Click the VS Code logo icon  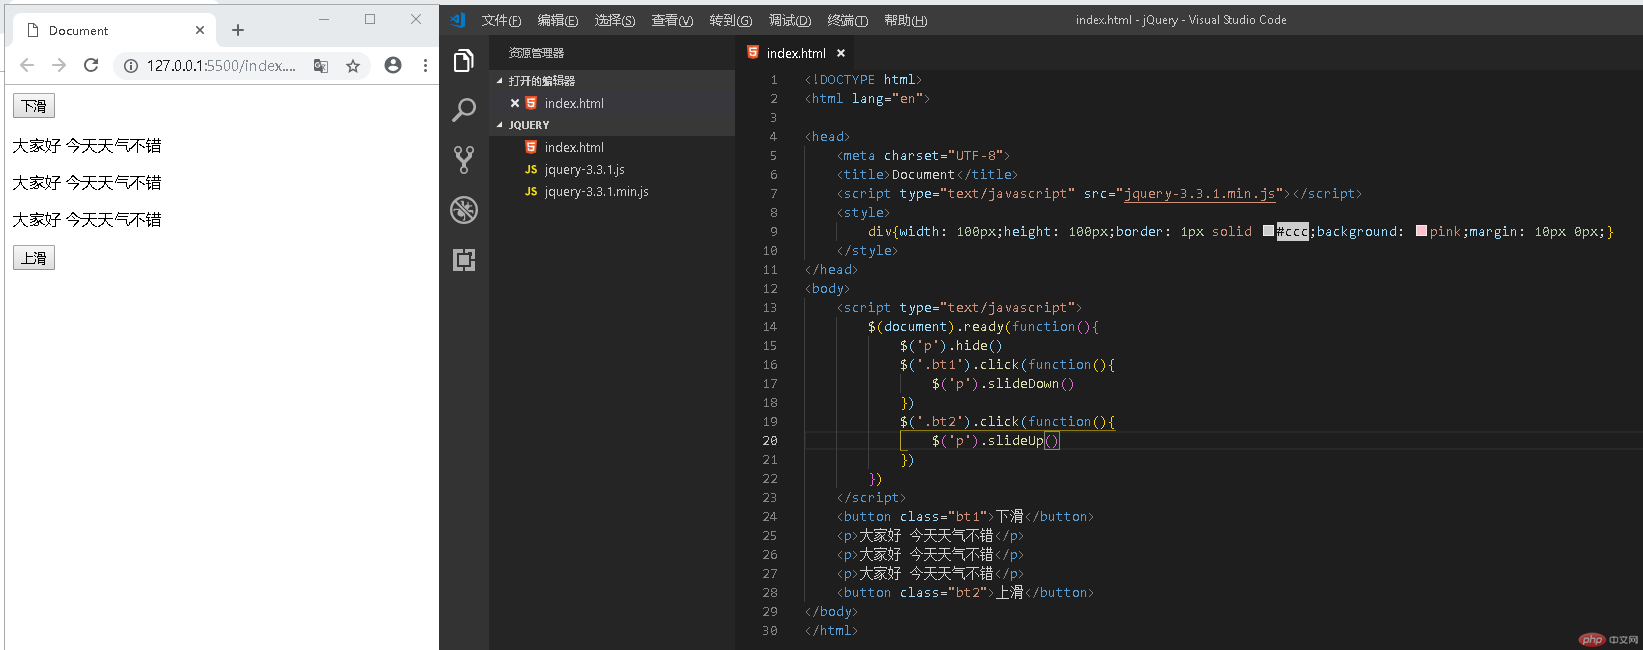click(x=458, y=20)
